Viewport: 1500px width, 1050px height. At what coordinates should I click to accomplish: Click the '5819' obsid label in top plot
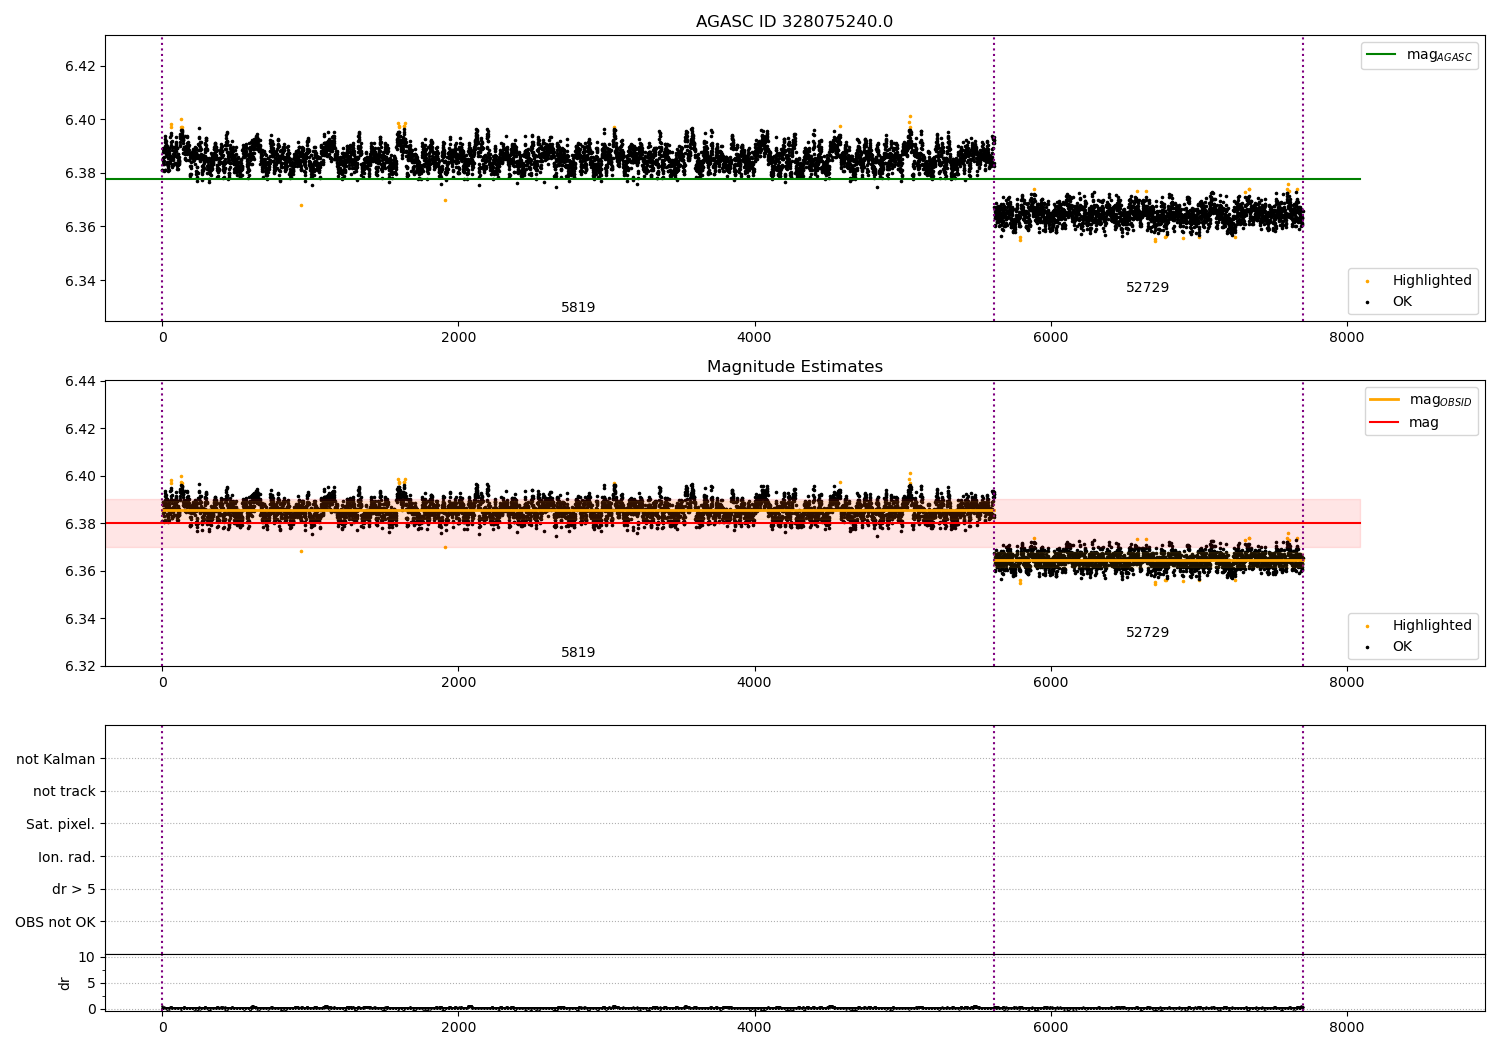(578, 308)
